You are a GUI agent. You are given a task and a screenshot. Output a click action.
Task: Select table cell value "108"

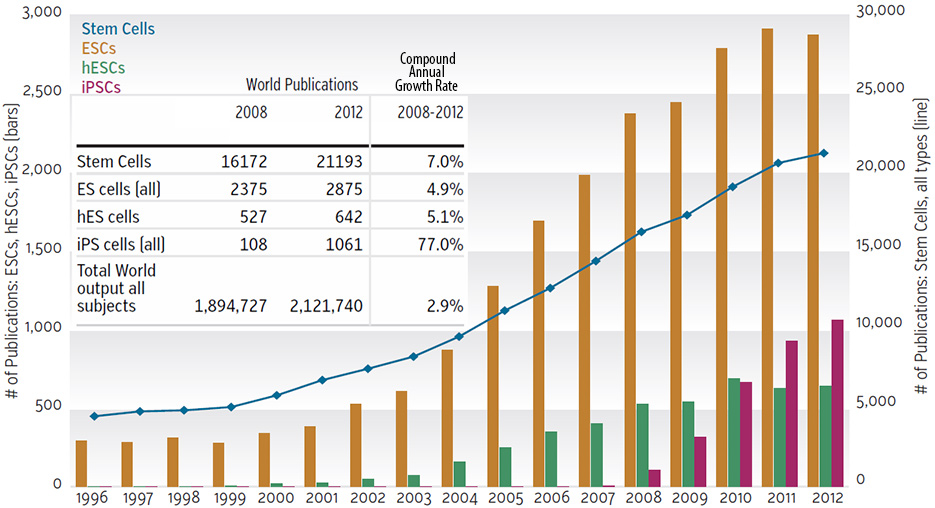pos(253,244)
